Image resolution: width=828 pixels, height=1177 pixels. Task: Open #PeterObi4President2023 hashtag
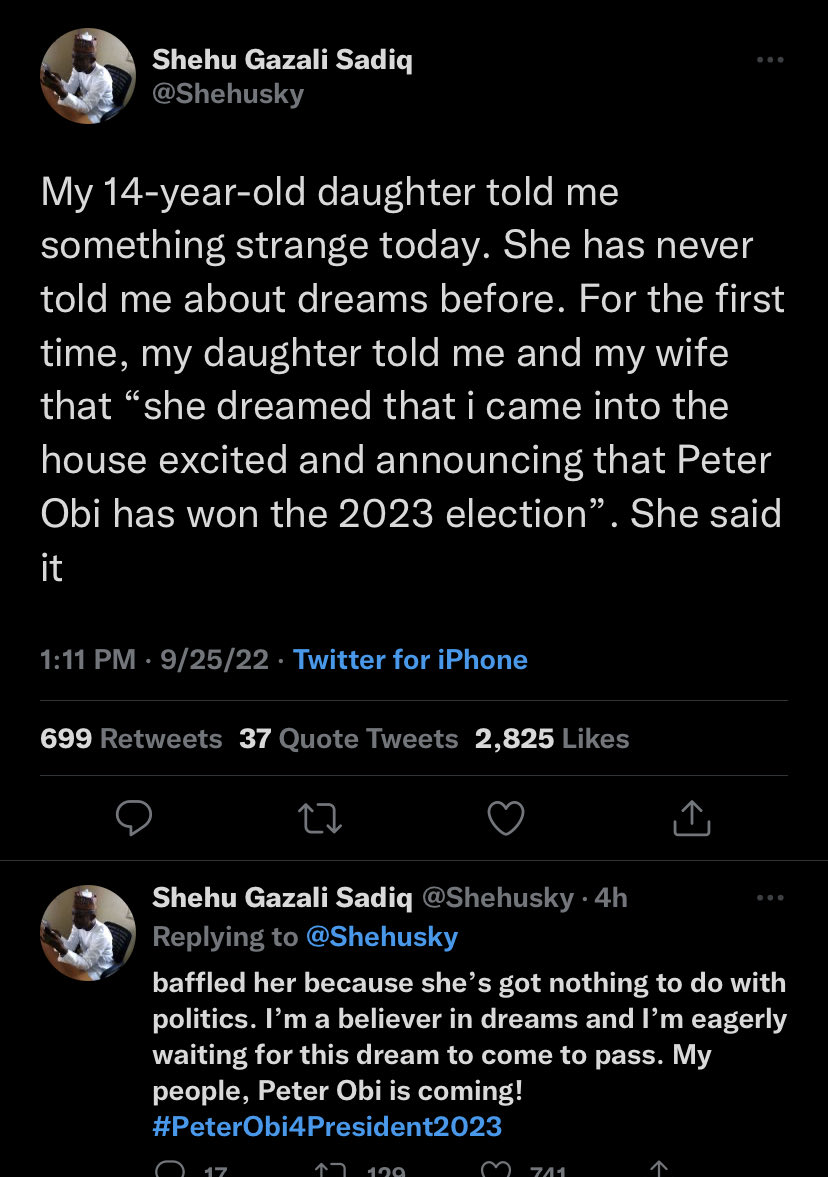(327, 1126)
